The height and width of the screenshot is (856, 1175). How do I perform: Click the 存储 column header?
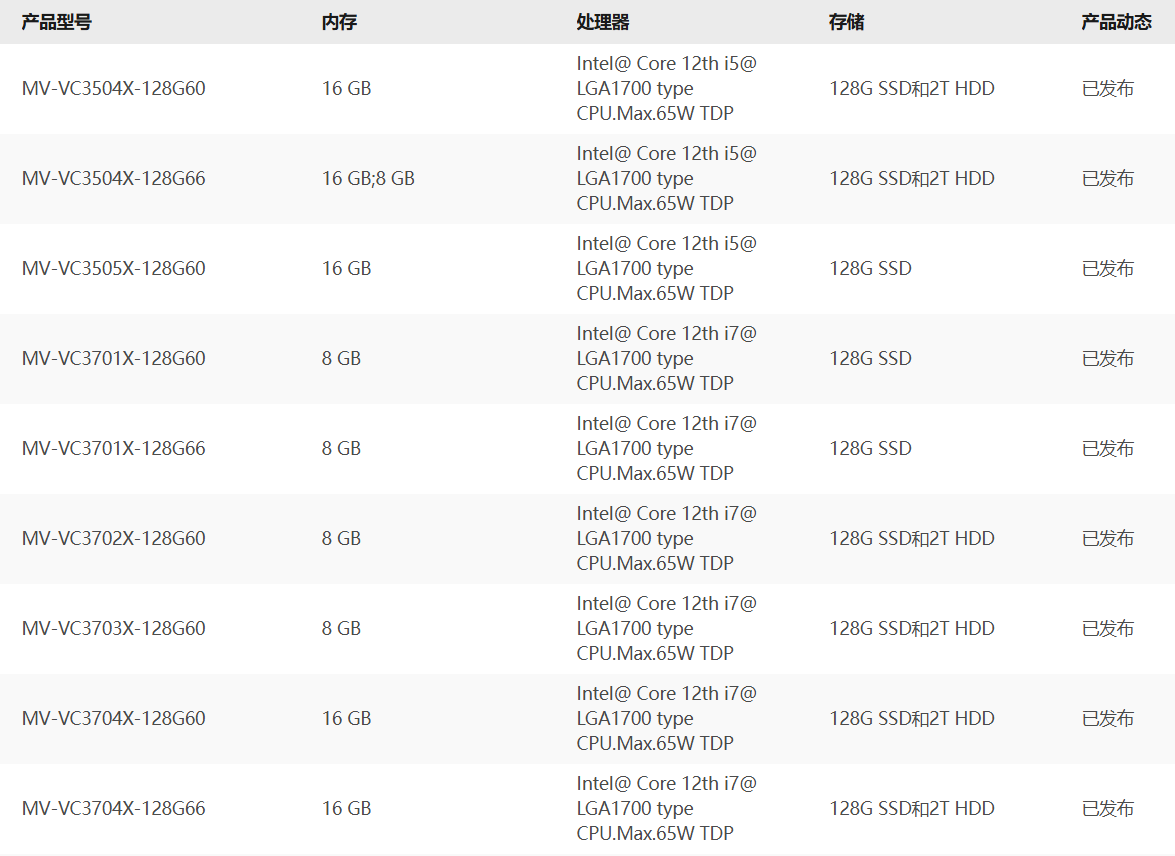[x=847, y=22]
